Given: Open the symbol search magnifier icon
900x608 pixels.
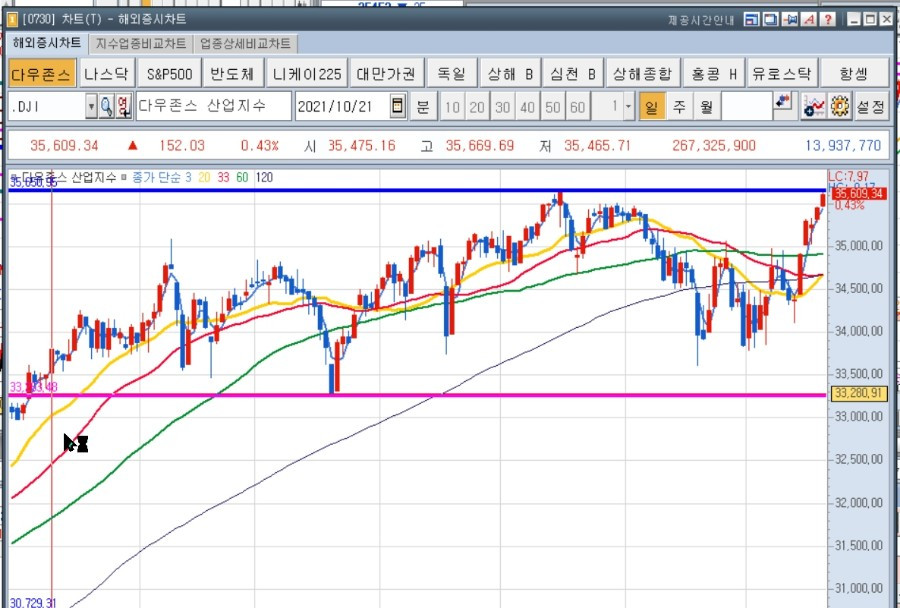Looking at the screenshot, I should [106, 107].
